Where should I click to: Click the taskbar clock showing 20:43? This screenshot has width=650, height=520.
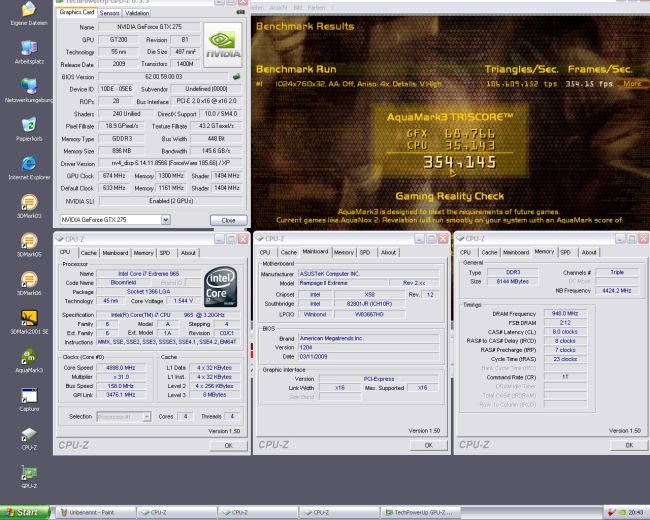coord(636,513)
